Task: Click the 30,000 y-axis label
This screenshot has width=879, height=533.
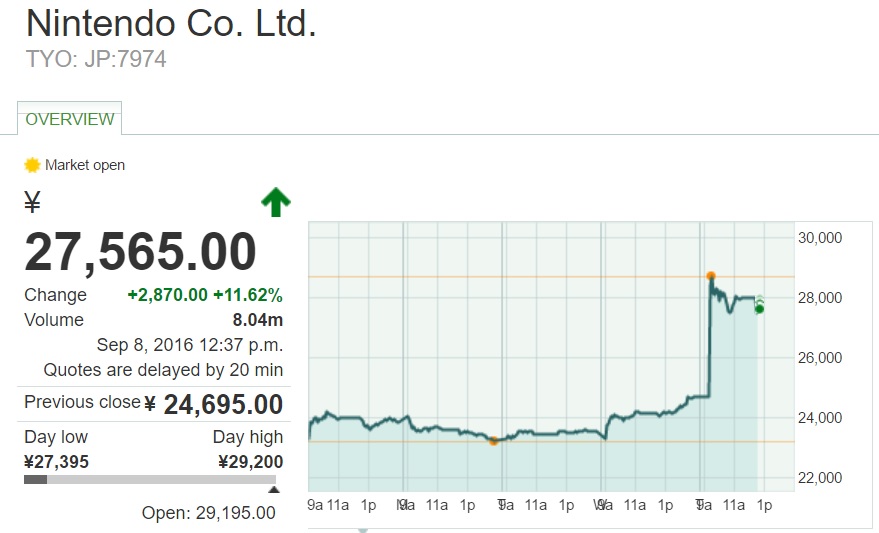Action: click(x=820, y=238)
